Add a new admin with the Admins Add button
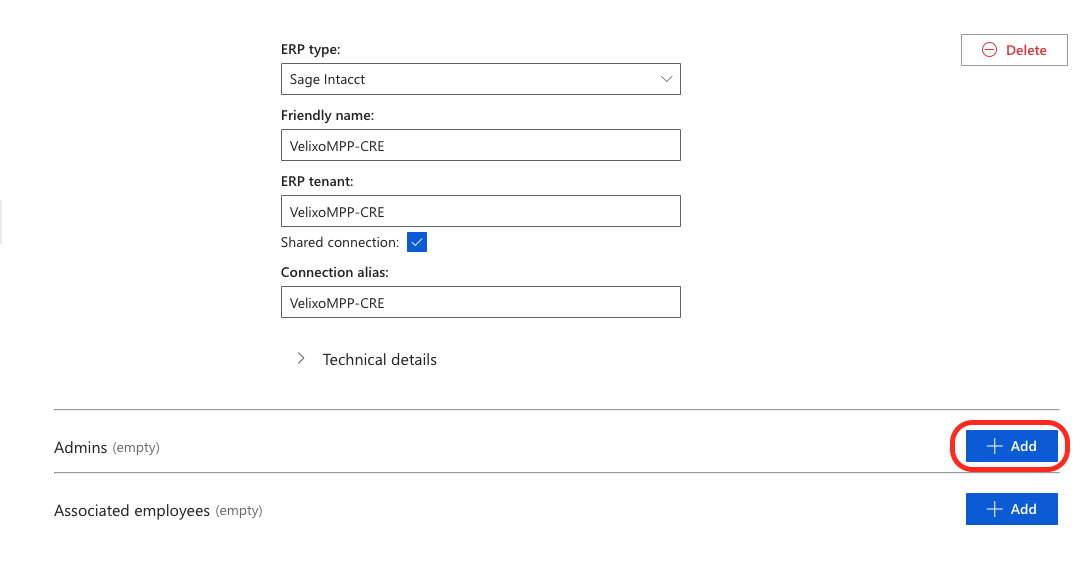Image resolution: width=1089 pixels, height=563 pixels. point(1011,446)
